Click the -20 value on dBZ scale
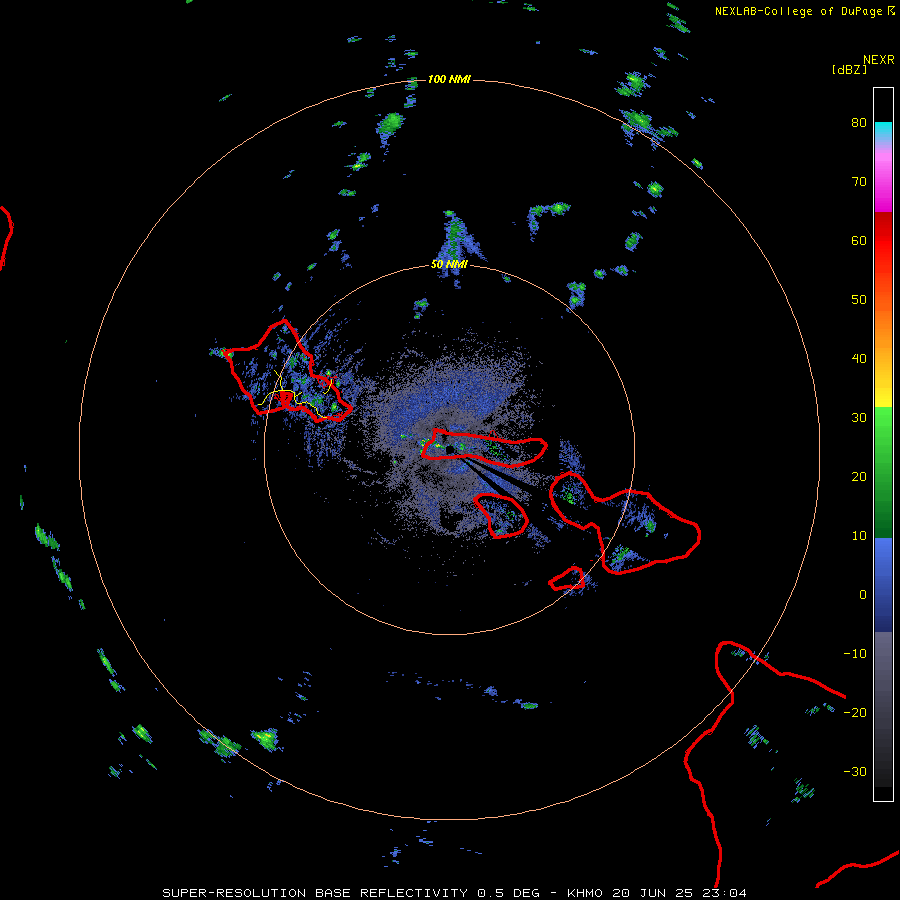 [855, 713]
